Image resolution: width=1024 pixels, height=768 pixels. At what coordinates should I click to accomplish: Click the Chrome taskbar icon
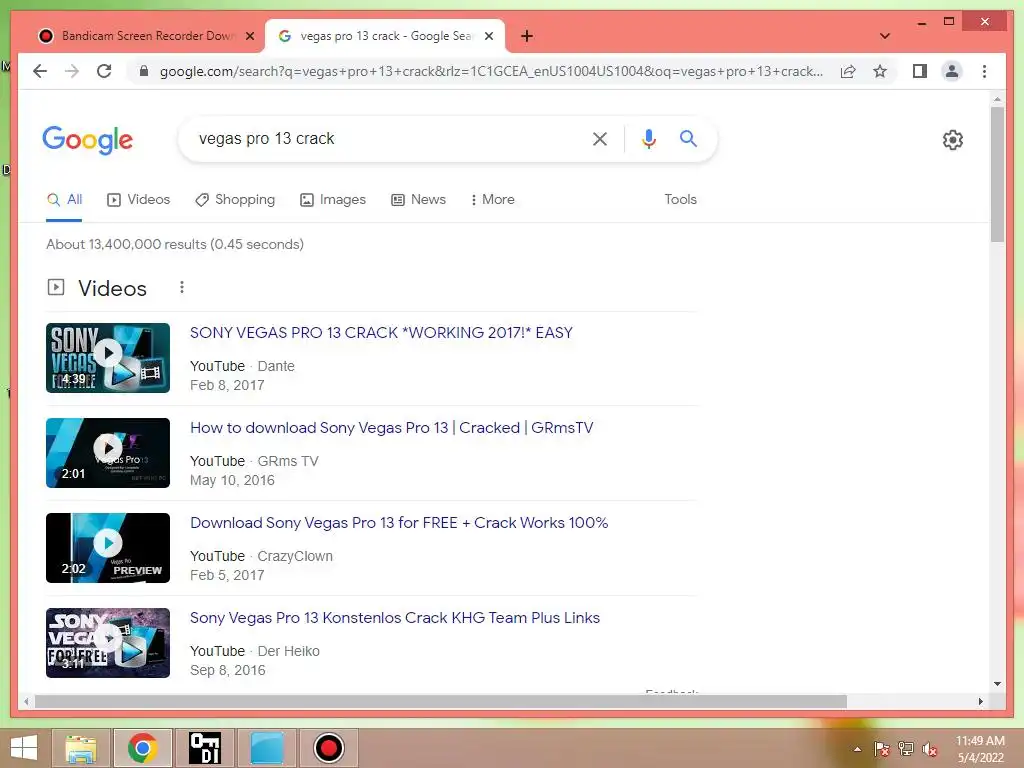click(x=142, y=748)
